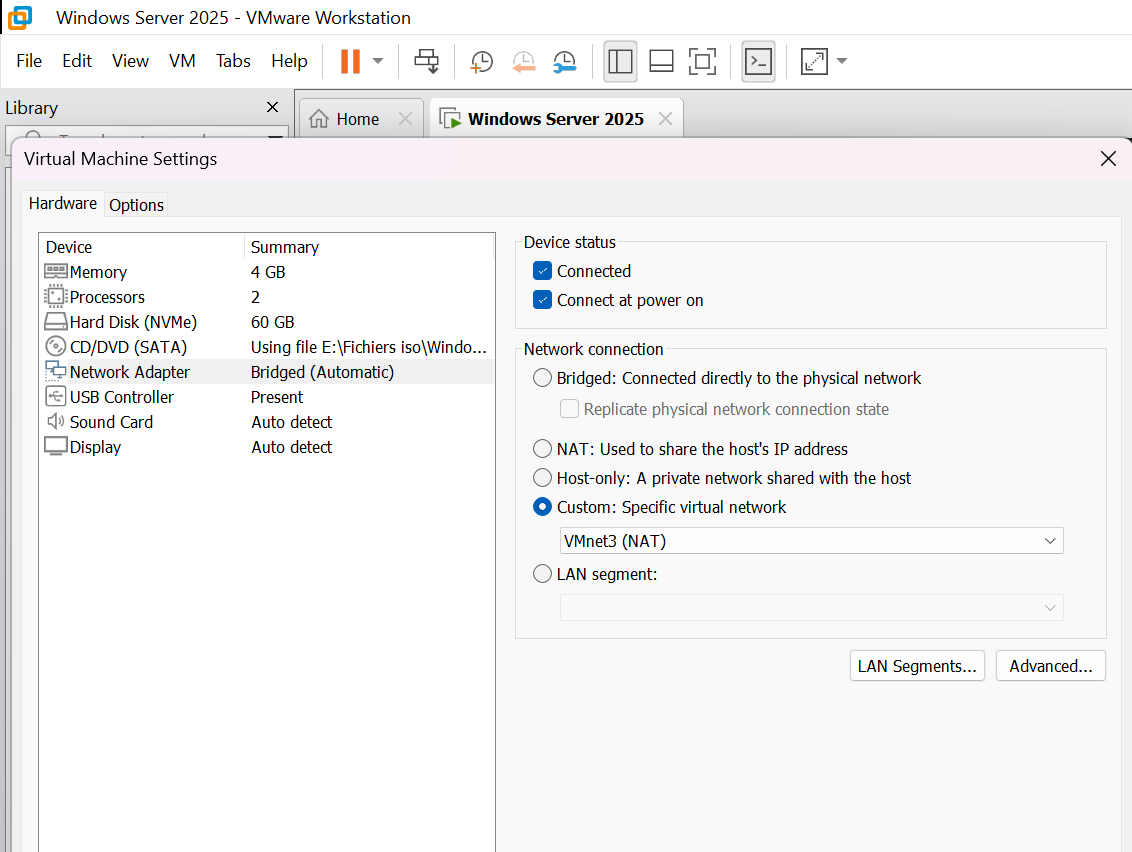This screenshot has width=1132, height=852.
Task: Close the Virtual Machine Settings dialog
Action: 1108,159
